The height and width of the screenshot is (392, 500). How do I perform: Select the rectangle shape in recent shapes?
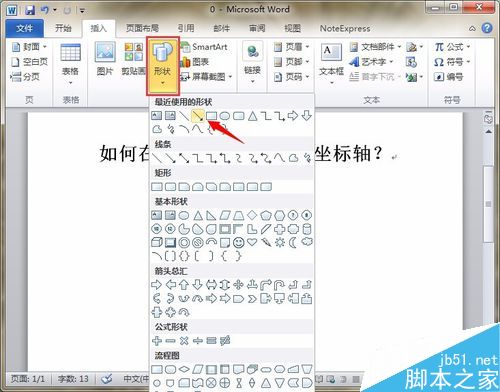click(211, 116)
